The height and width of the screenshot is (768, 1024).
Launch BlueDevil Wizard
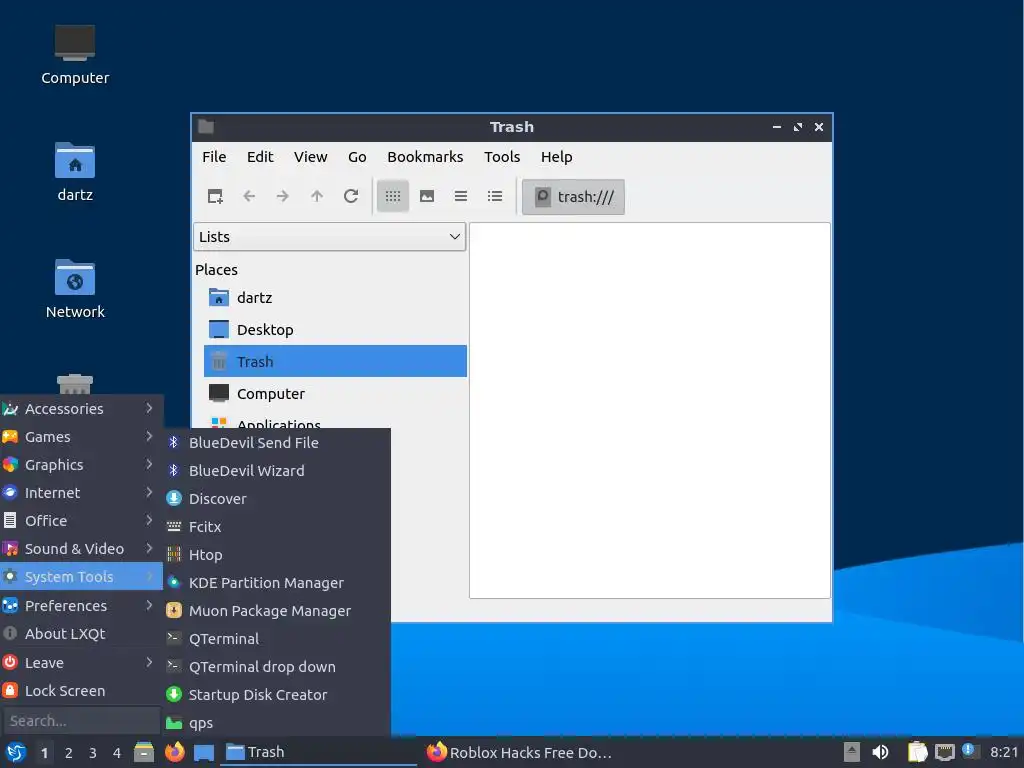click(277, 471)
